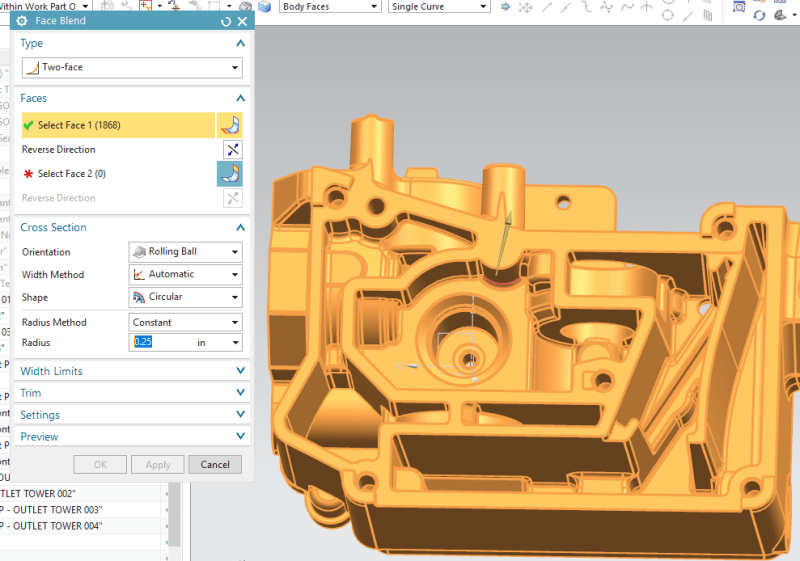The width and height of the screenshot is (800, 561).
Task: Toggle the quadrant point circle snap icon
Action: [x=667, y=15]
